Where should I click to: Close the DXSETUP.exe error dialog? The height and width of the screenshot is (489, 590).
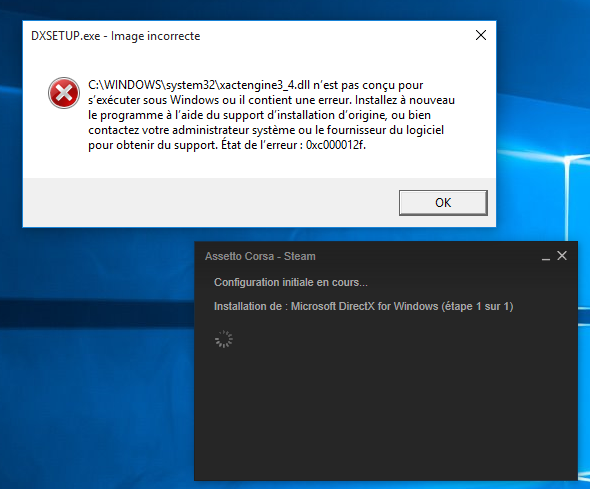(481, 35)
